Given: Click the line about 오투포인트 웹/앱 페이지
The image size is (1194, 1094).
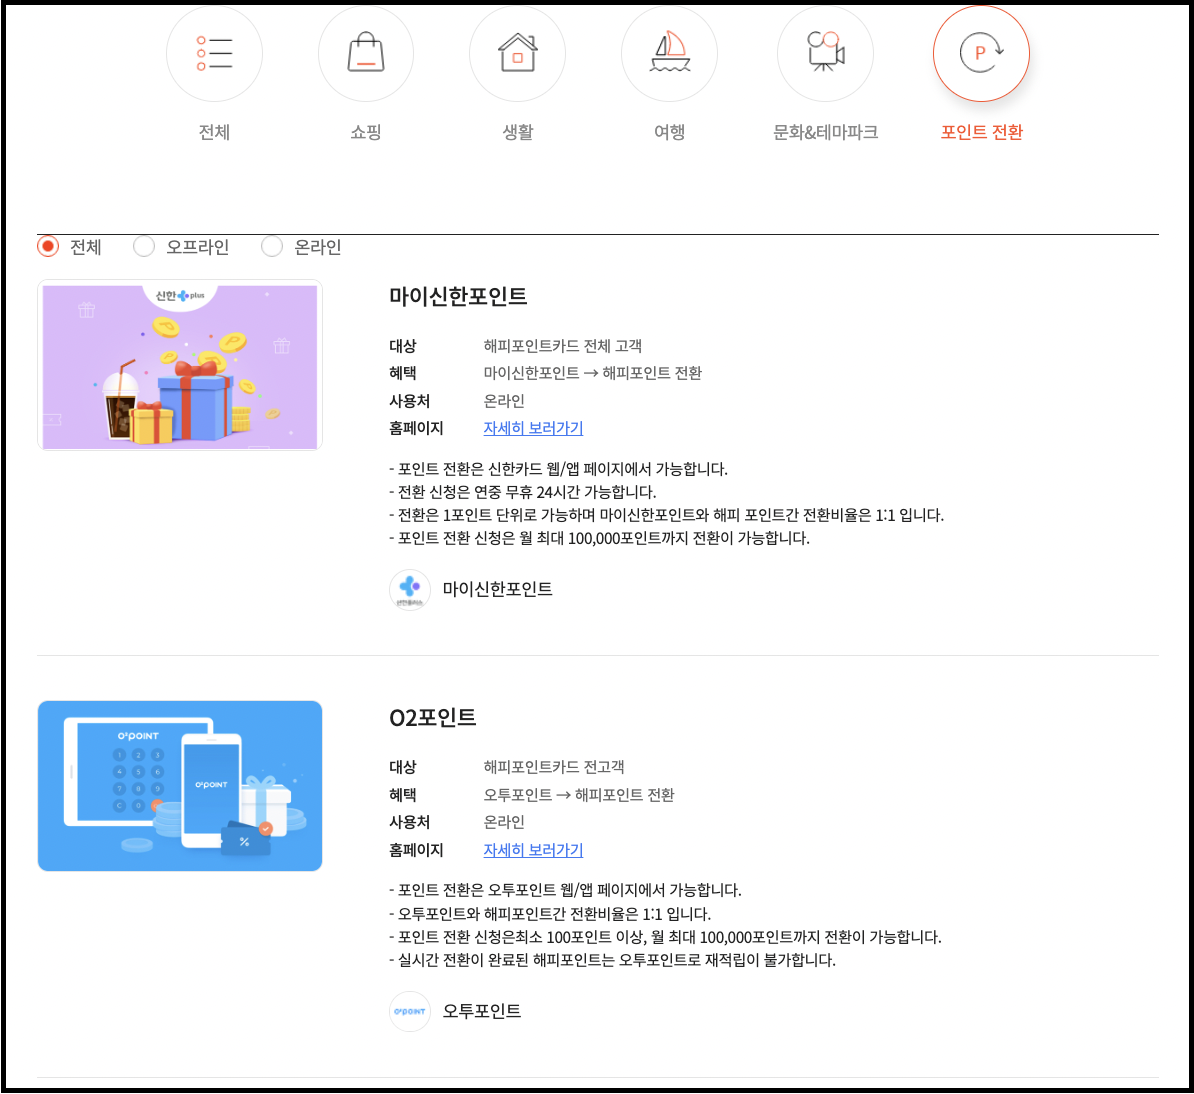Looking at the screenshot, I should (565, 890).
